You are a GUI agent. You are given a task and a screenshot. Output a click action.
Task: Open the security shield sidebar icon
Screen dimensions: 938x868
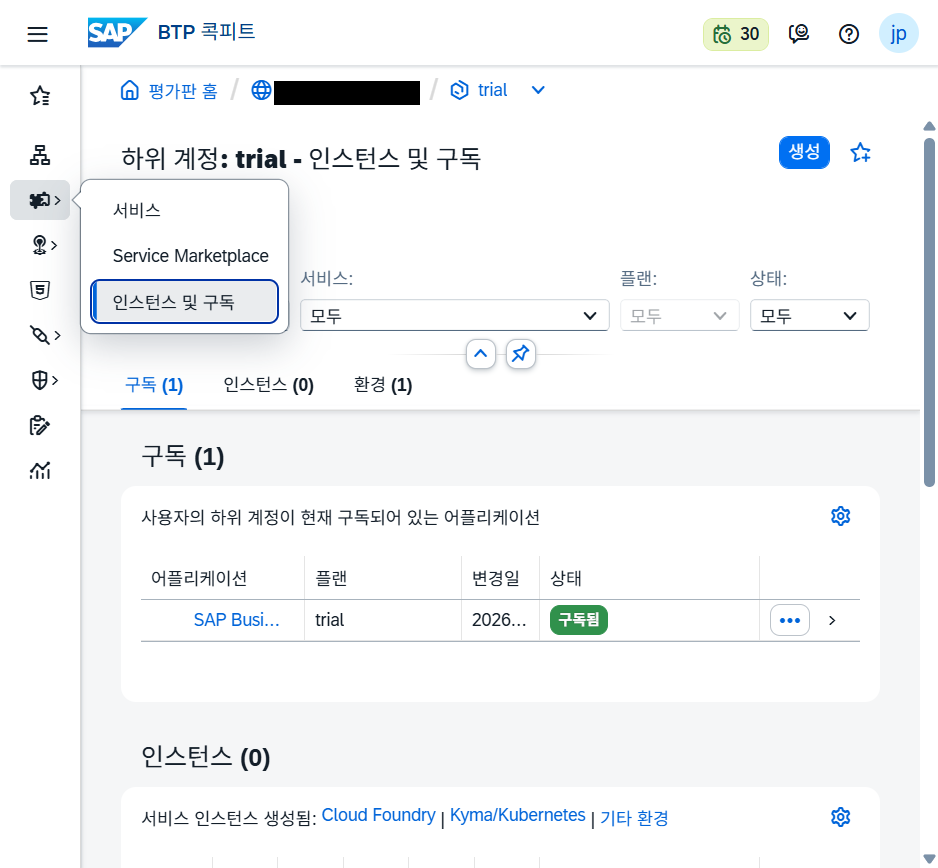click(39, 380)
